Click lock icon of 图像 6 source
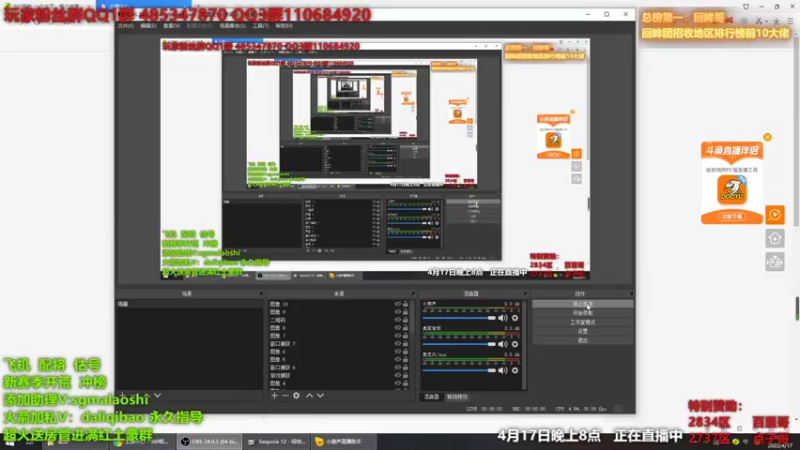The image size is (800, 450). (x=406, y=352)
